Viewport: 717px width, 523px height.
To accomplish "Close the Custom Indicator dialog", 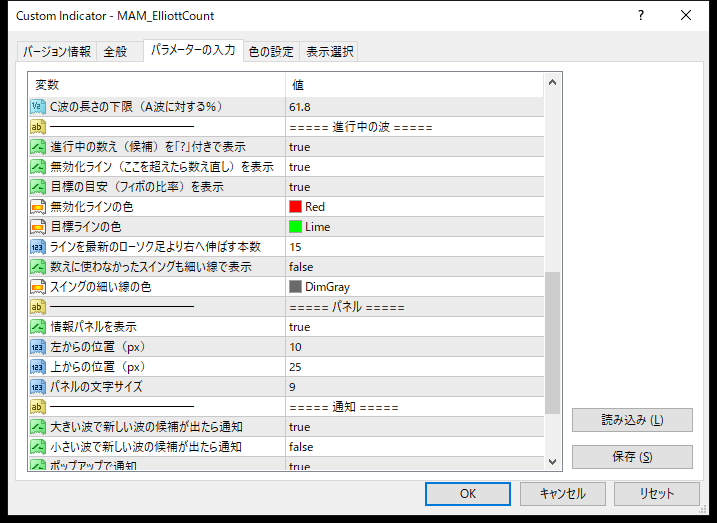I will pos(686,16).
